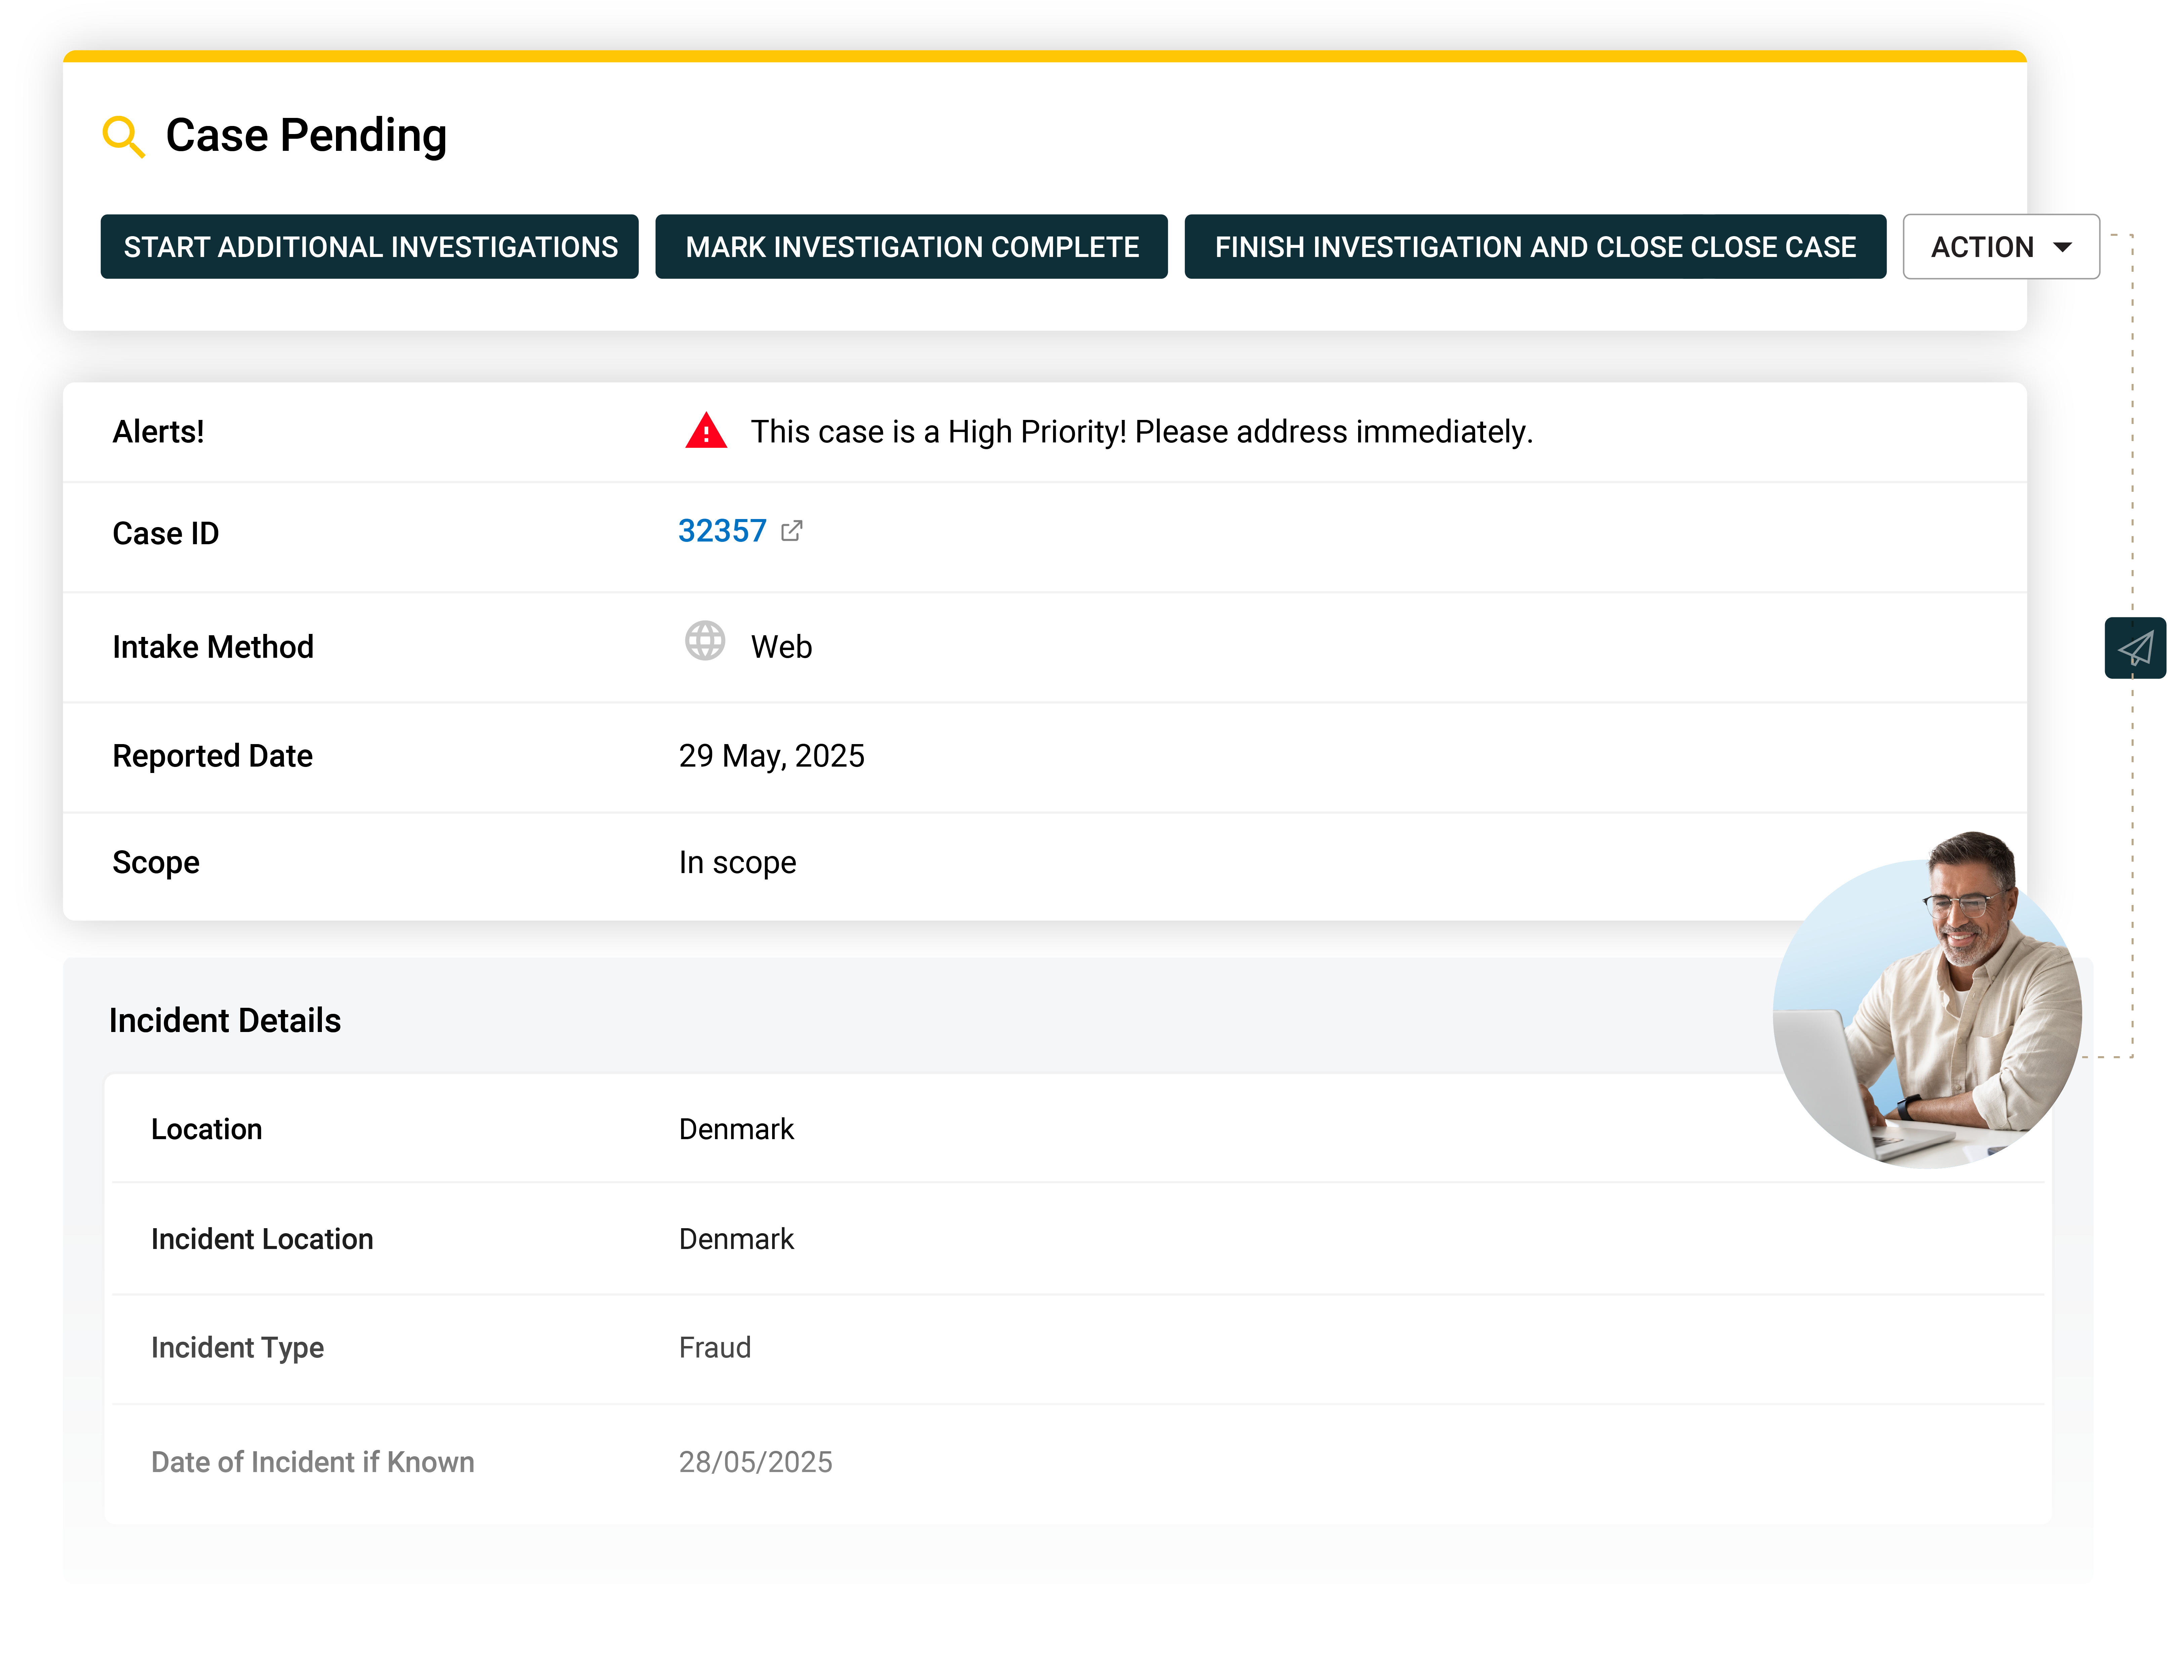Viewport: 2184px width, 1680px height.
Task: Open case ID 32357 link
Action: 722,531
